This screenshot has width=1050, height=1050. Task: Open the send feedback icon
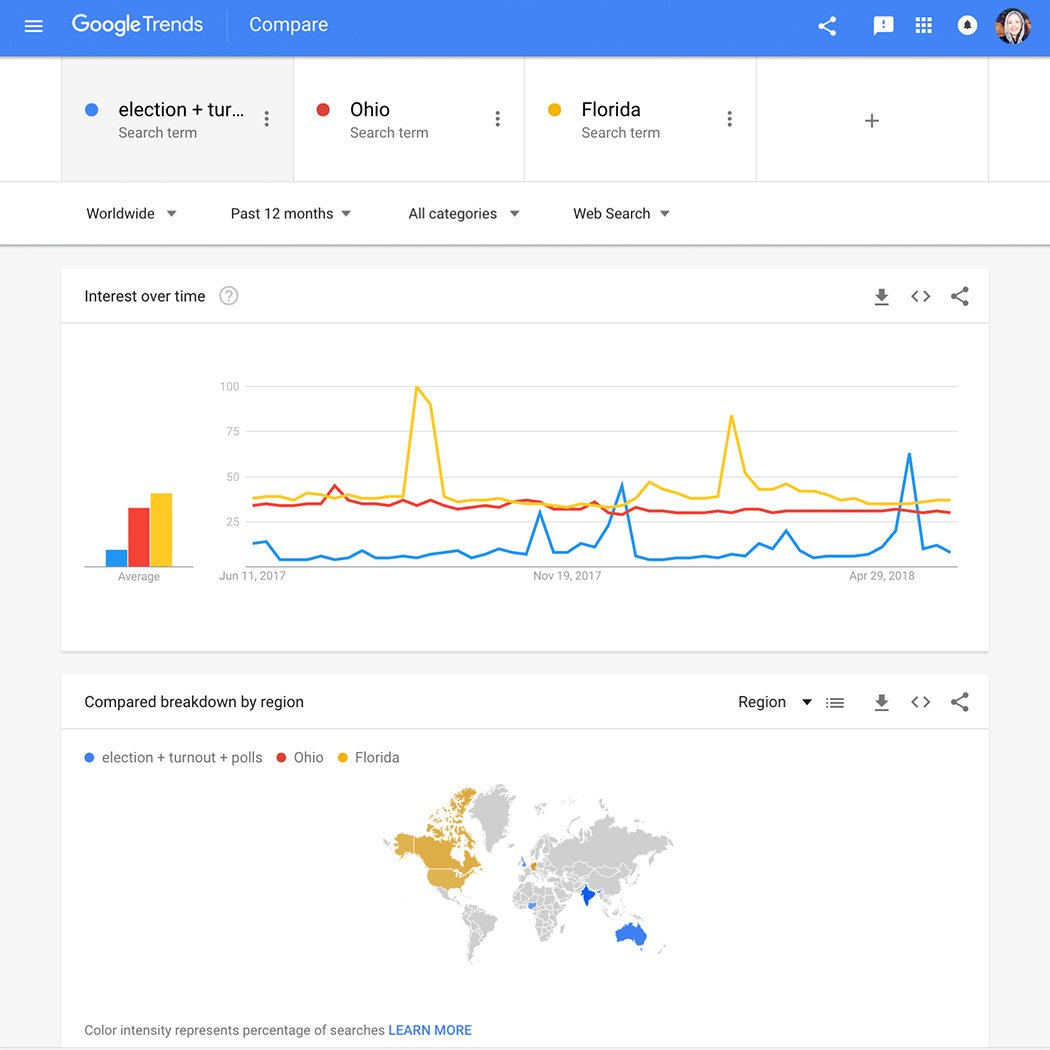click(883, 26)
